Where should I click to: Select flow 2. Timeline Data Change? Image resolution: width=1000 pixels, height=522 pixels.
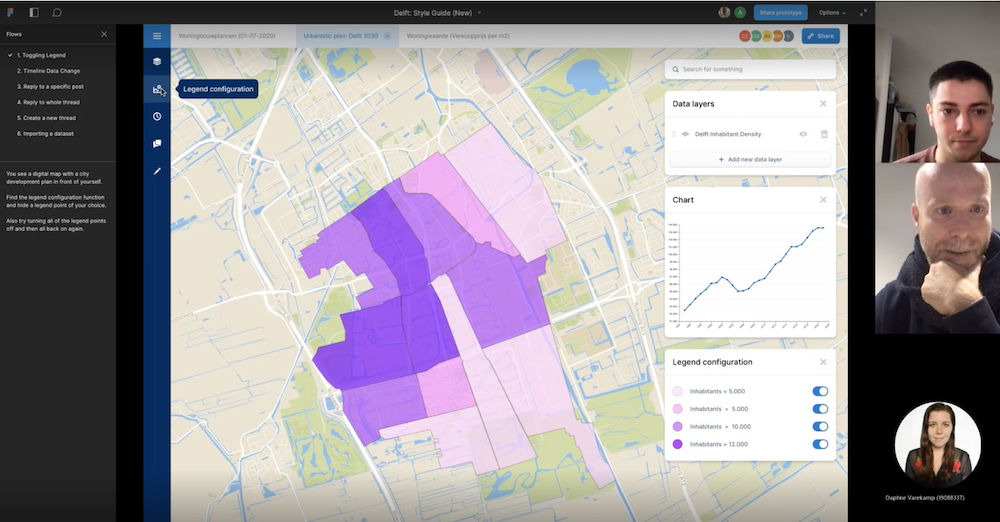click(48, 71)
